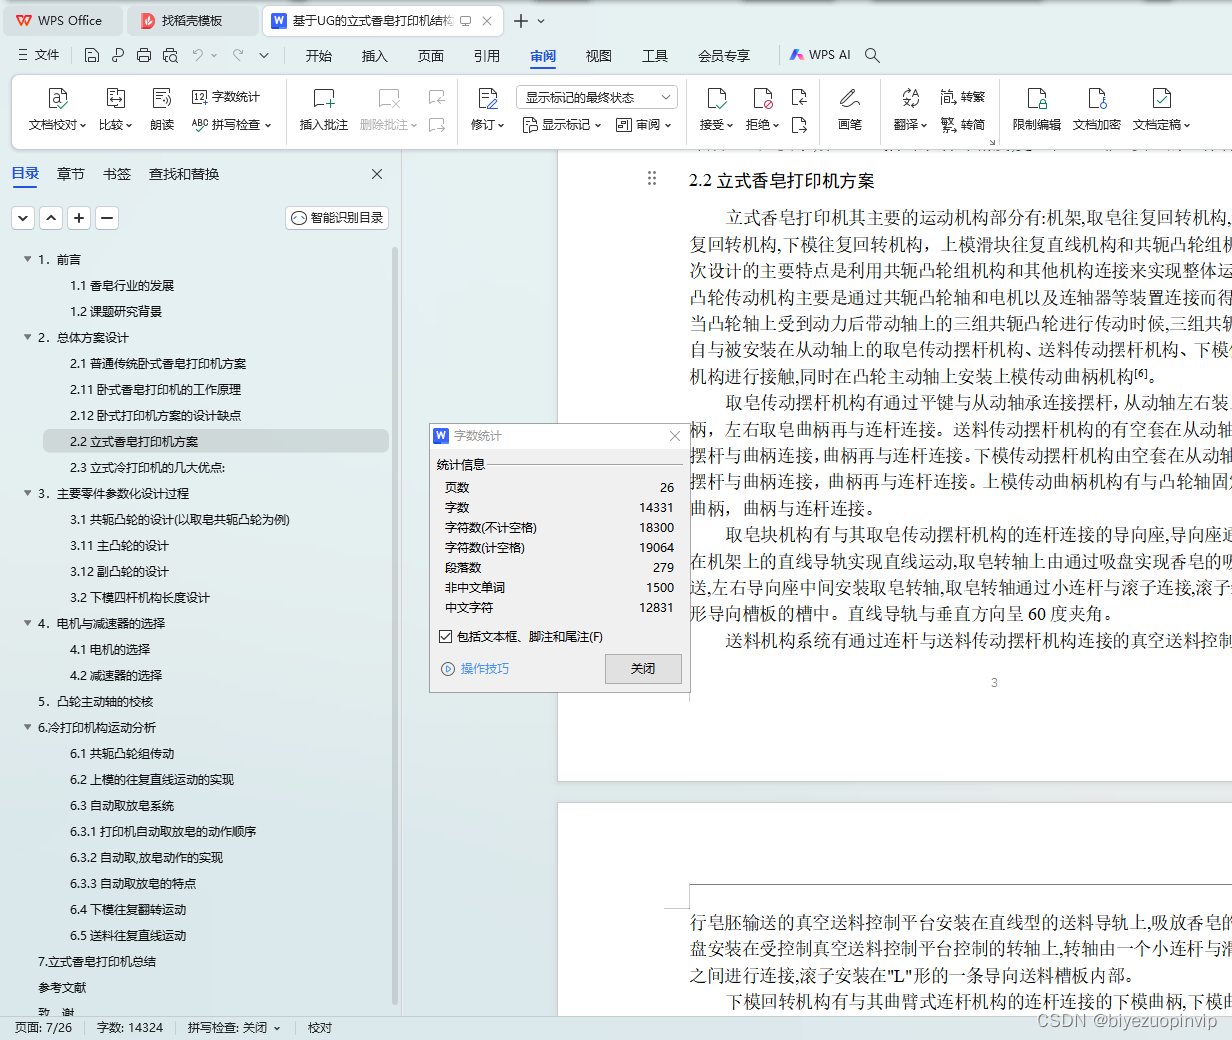
Task: Switch to the 视图 ribbon tab
Action: point(599,56)
